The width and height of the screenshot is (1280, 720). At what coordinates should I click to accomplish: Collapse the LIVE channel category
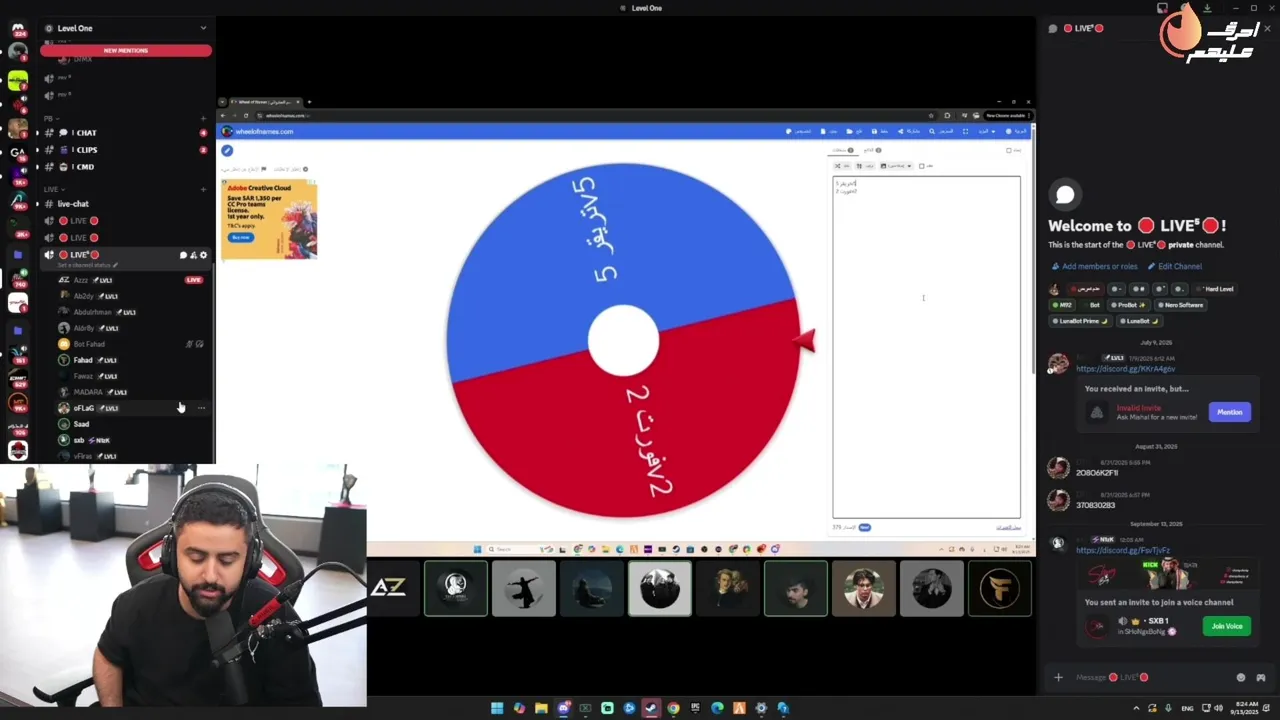[x=52, y=189]
